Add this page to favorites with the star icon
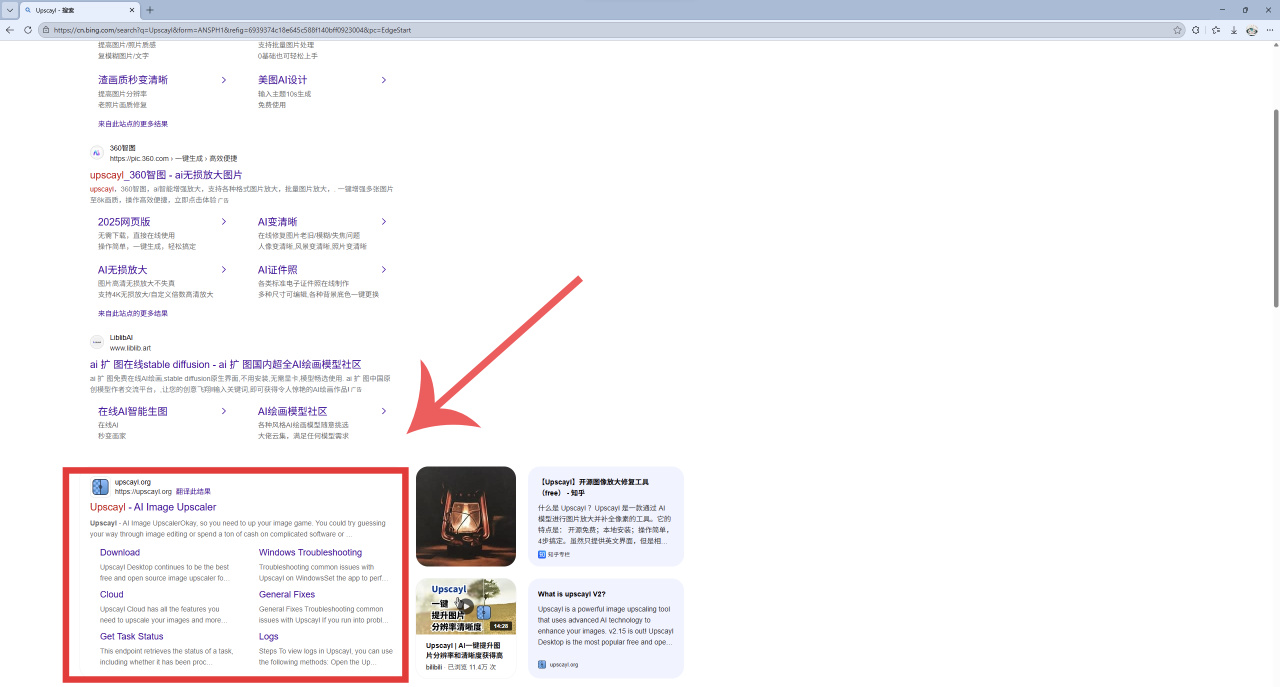The image size is (1280, 687). click(1178, 30)
